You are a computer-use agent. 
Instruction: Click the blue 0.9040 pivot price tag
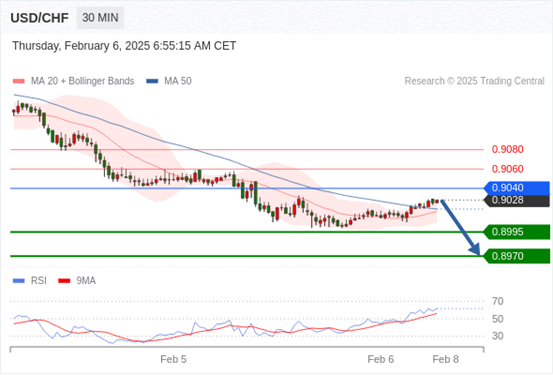click(517, 188)
